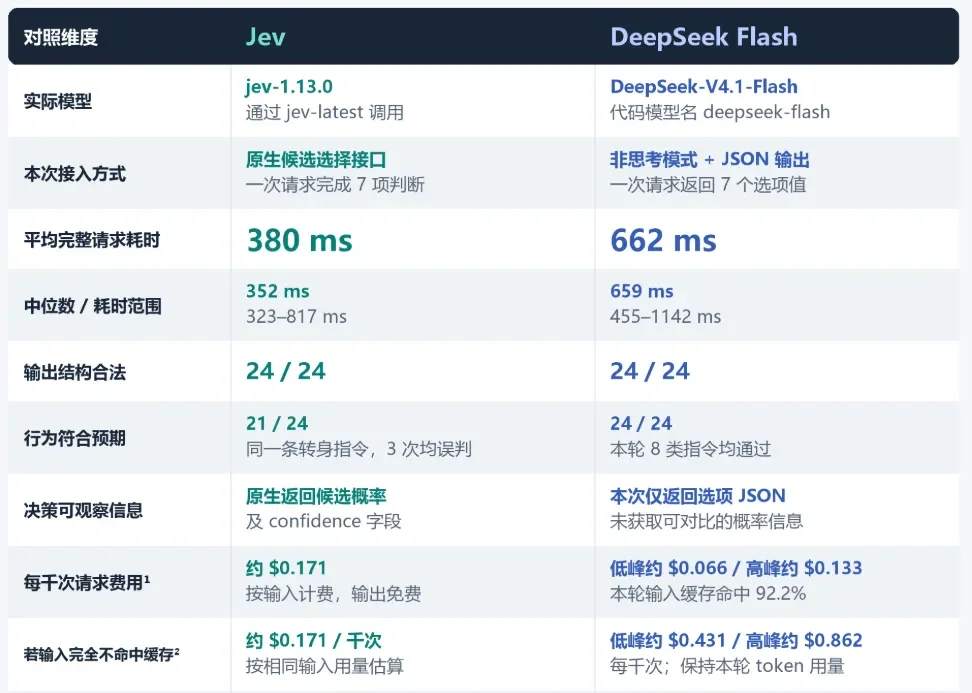Click '原生返回候选概率' text

point(316,496)
